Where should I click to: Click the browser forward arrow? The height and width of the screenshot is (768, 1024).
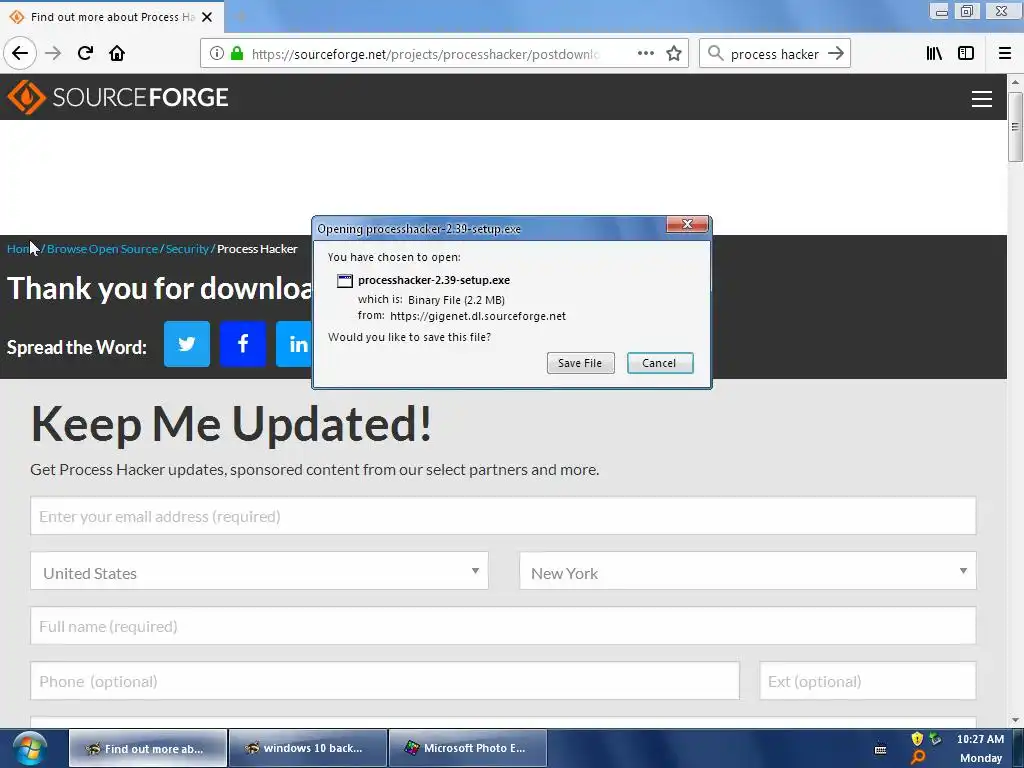coord(53,53)
